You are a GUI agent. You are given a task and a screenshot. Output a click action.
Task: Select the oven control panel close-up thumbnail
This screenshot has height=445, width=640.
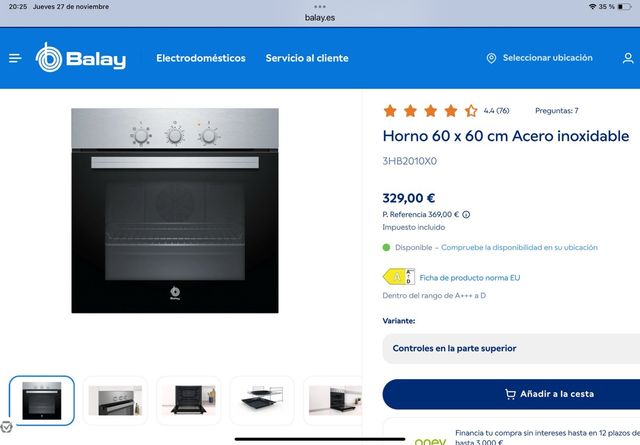[116, 400]
